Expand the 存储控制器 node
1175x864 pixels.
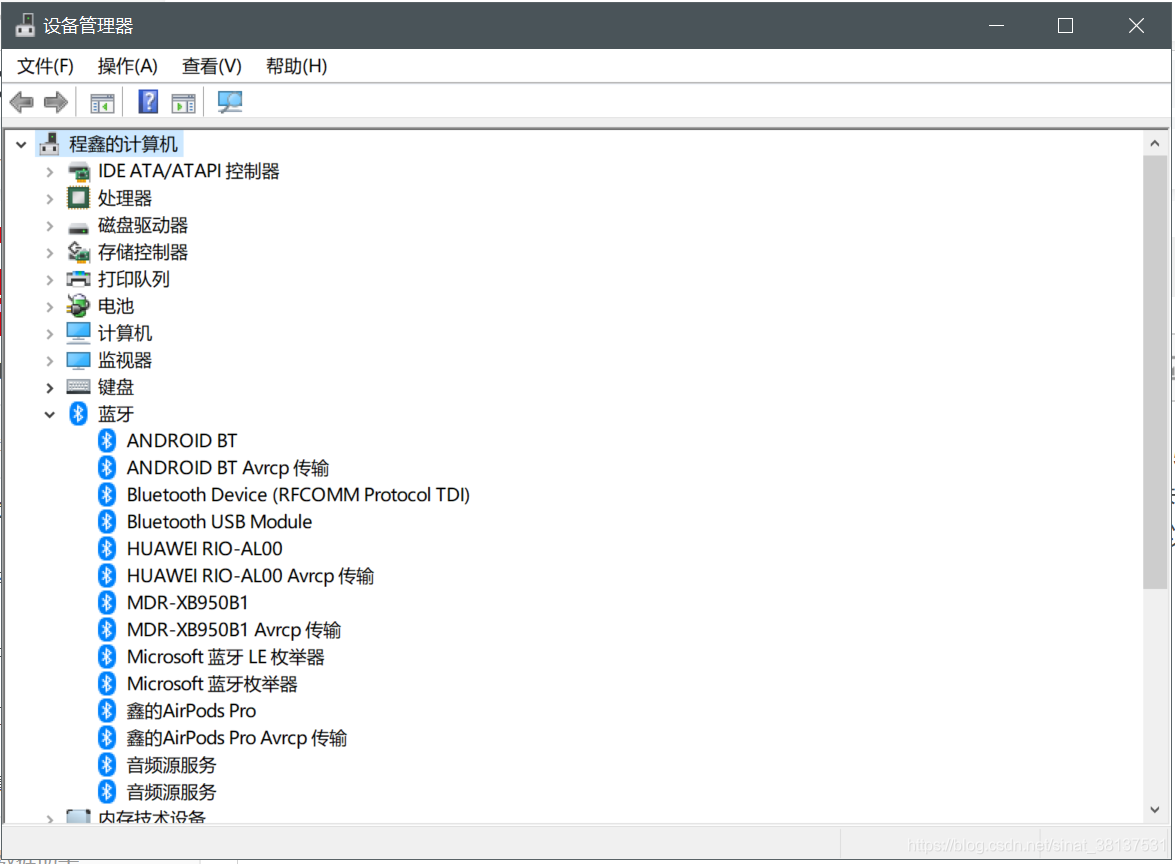tap(49, 253)
